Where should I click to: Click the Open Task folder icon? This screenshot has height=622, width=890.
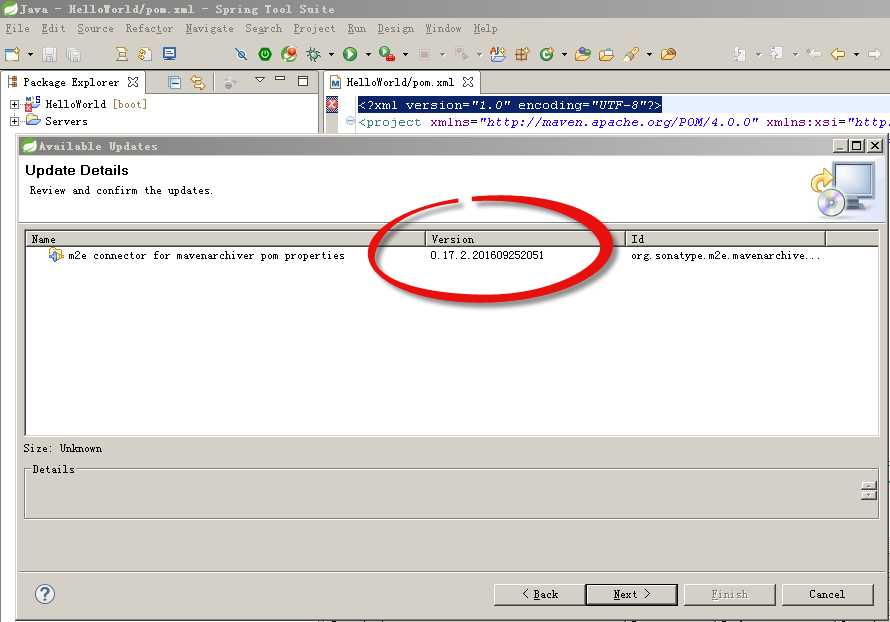click(x=606, y=54)
